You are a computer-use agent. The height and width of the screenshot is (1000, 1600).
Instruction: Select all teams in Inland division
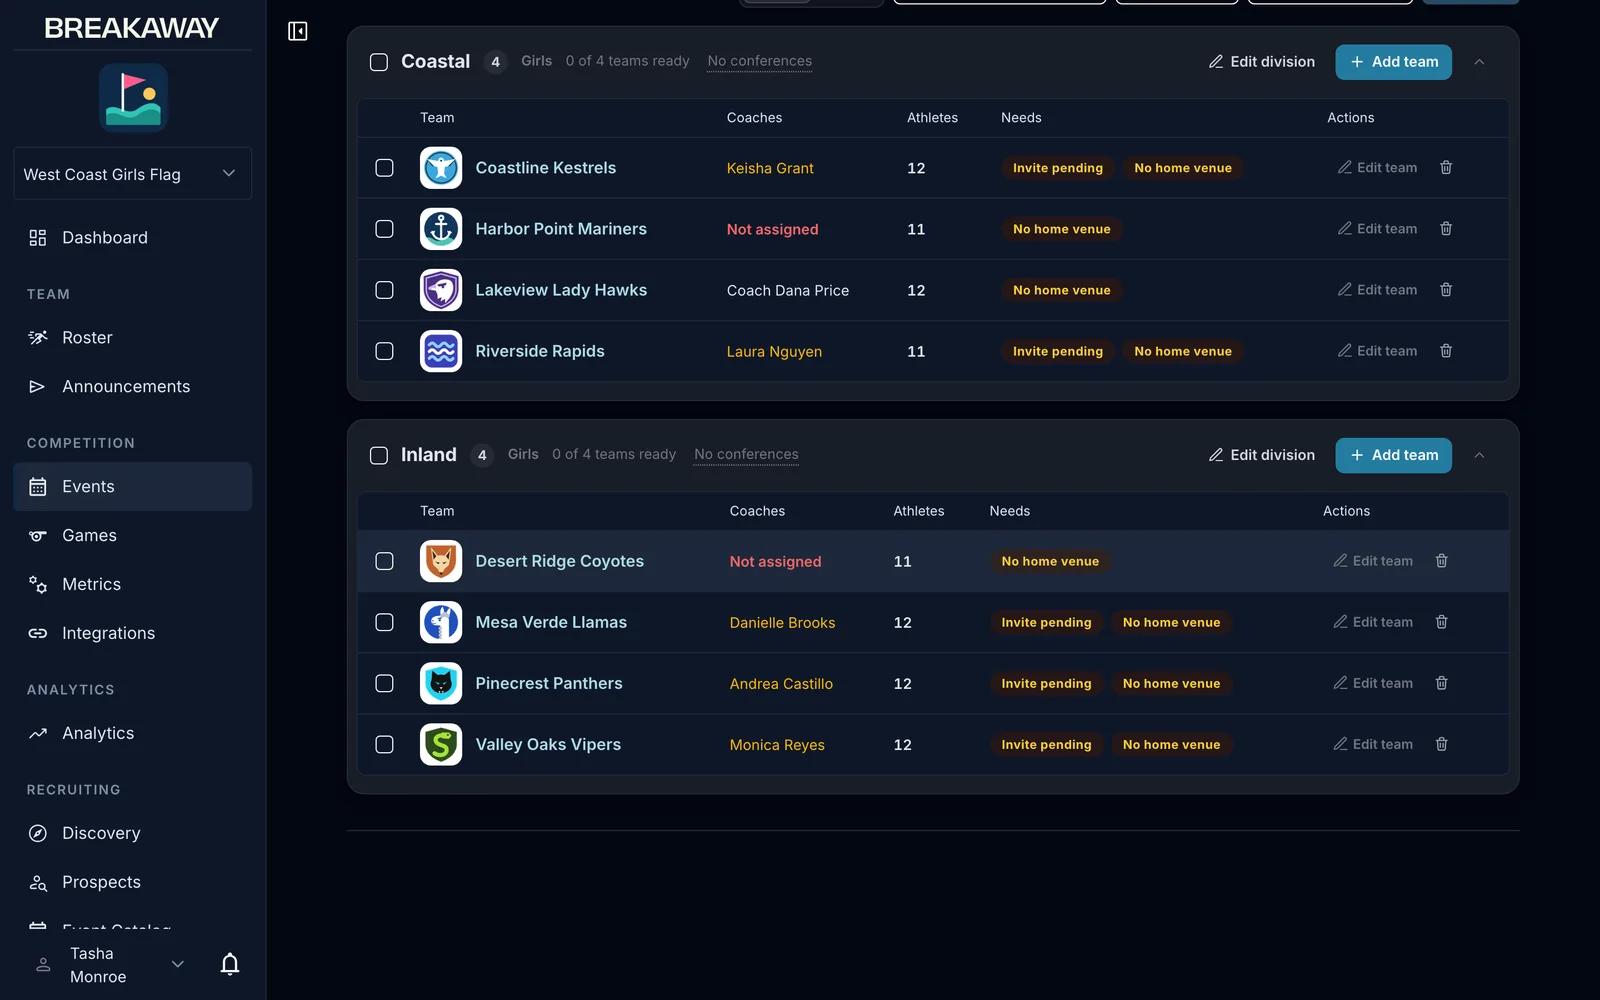pos(379,455)
